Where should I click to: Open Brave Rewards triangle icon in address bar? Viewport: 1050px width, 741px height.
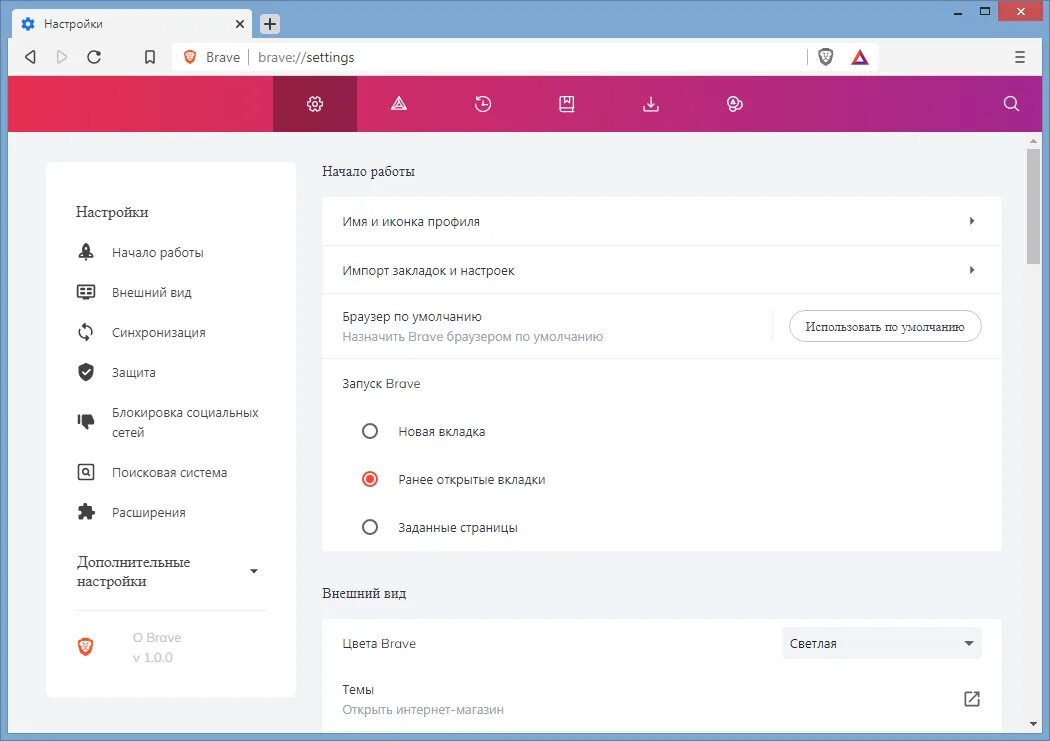point(860,58)
